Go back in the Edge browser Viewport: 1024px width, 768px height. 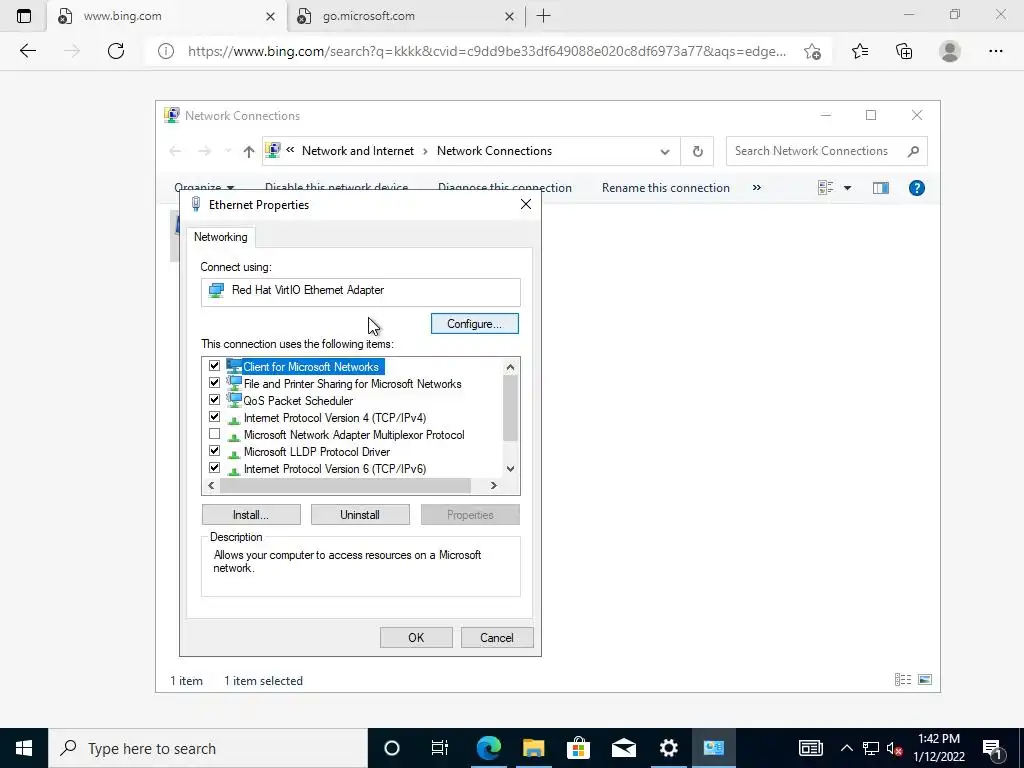(x=27, y=51)
